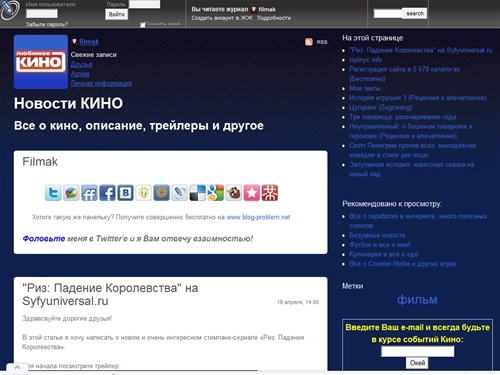Click the LiveJournal pencil logo in header
The width and height of the screenshot is (500, 375).
pyautogui.click(x=9, y=10)
